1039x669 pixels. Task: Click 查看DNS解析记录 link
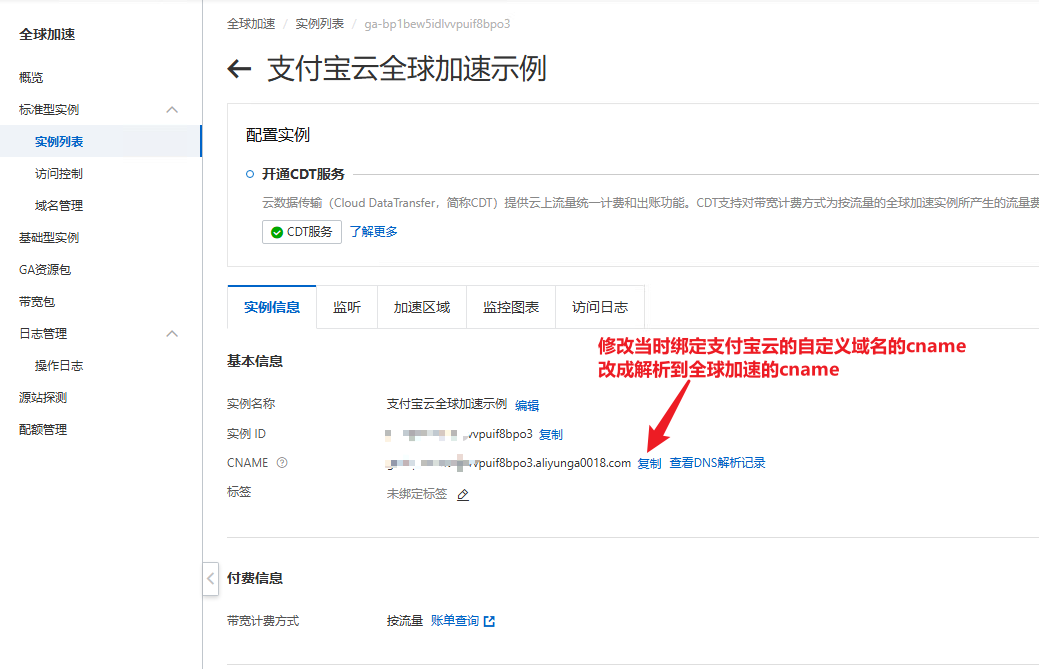(717, 463)
